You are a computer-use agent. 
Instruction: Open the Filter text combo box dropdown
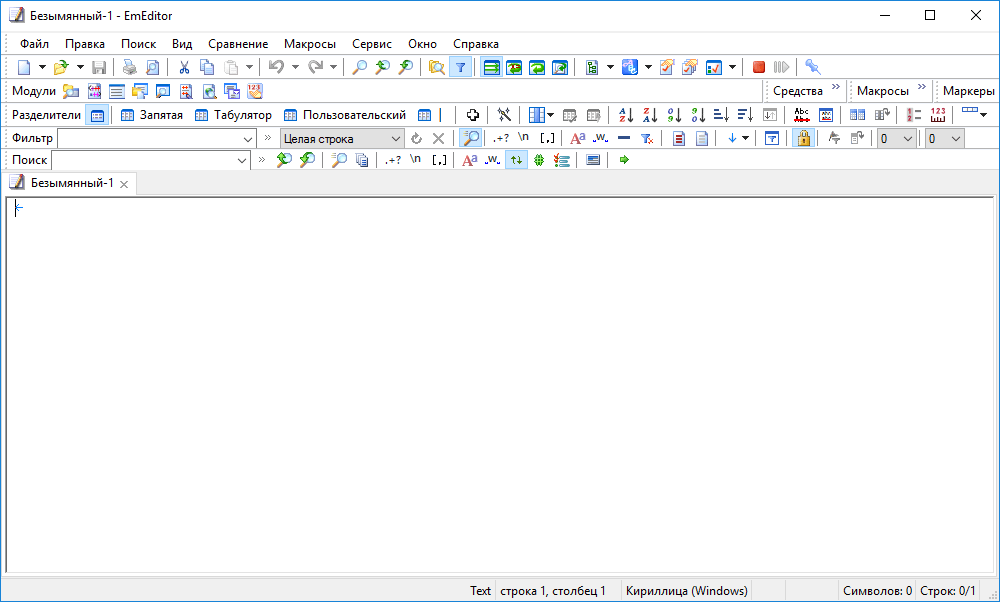(247, 138)
